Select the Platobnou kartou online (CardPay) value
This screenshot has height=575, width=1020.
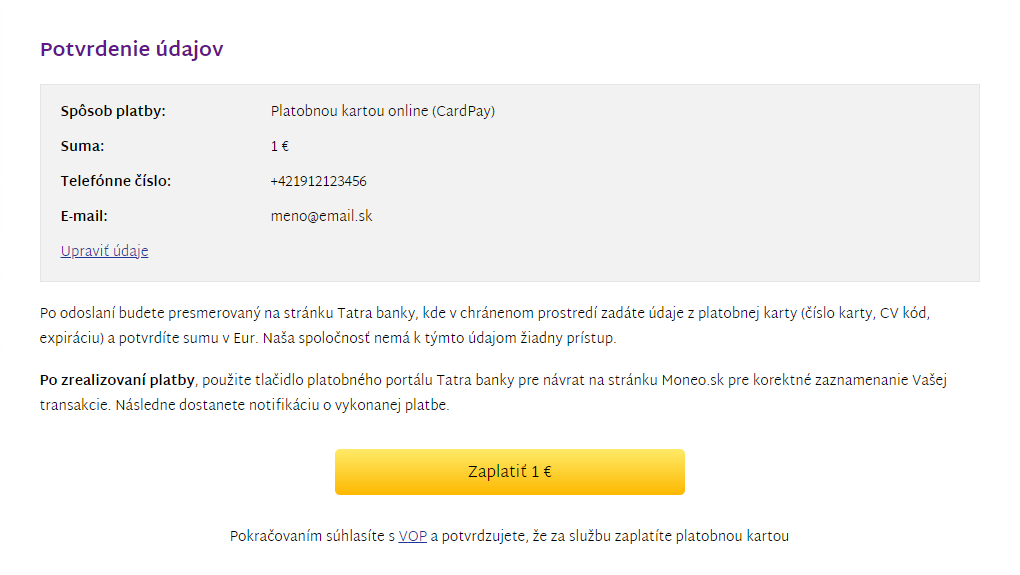point(382,111)
